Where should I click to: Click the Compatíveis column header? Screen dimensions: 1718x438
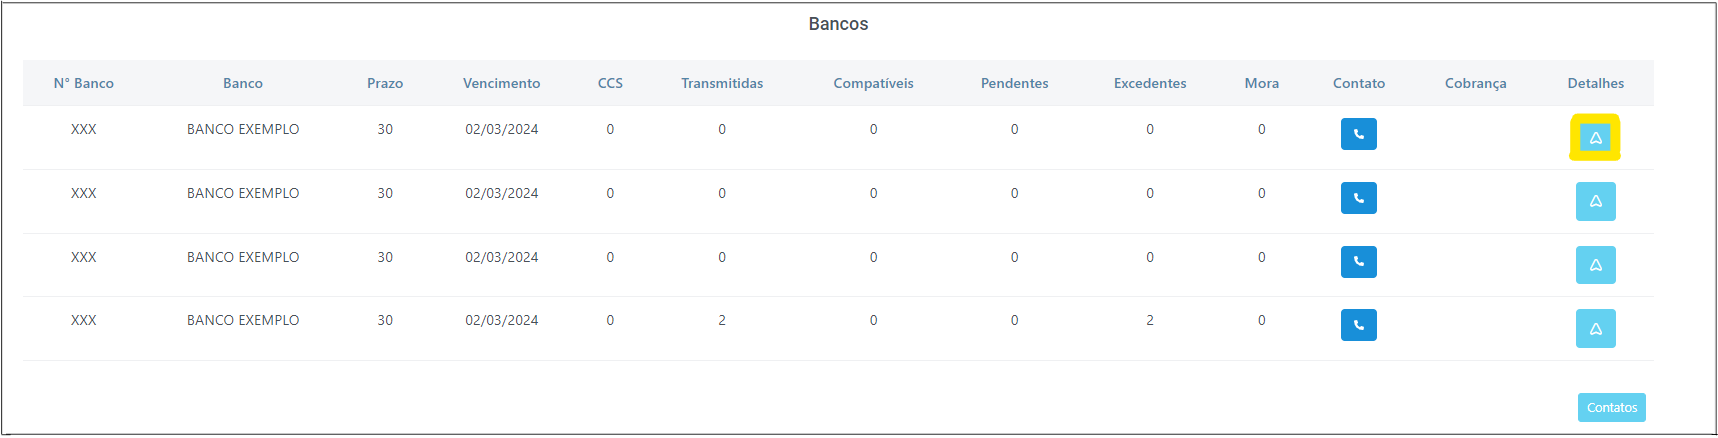point(873,83)
